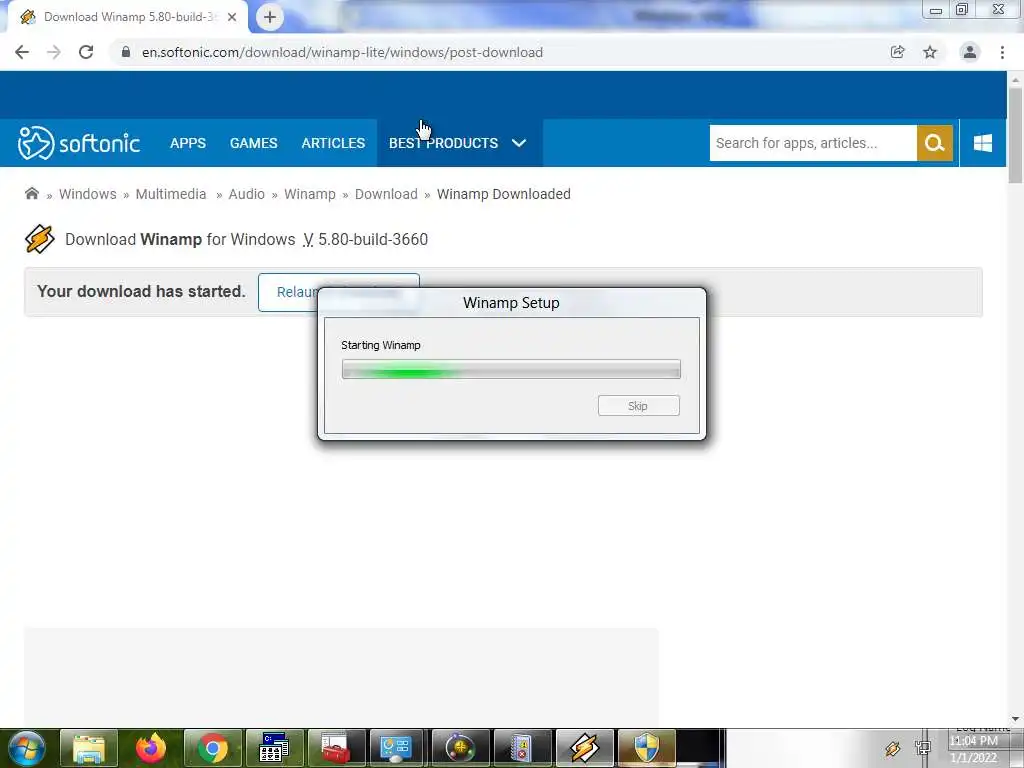Click the Winamp tray icon
The height and width of the screenshot is (768, 1024).
point(893,748)
